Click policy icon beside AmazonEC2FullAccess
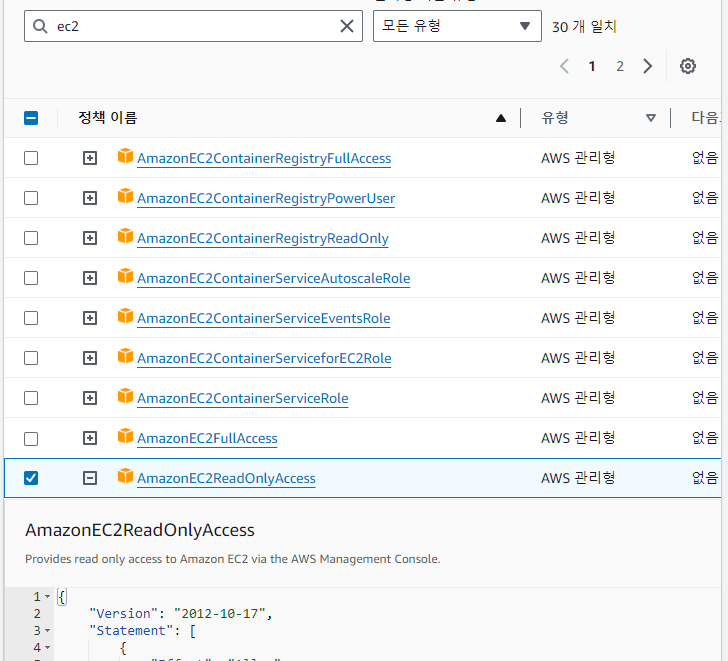This screenshot has height=661, width=728. 125,436
